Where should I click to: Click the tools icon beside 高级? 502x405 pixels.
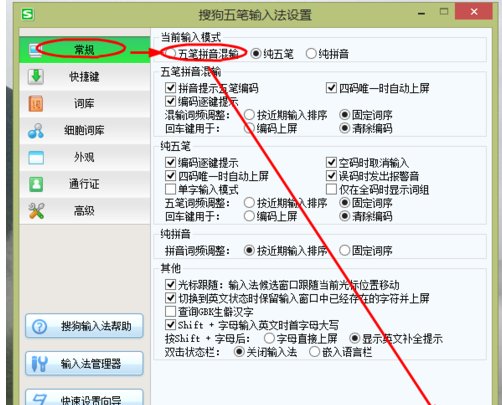36,211
